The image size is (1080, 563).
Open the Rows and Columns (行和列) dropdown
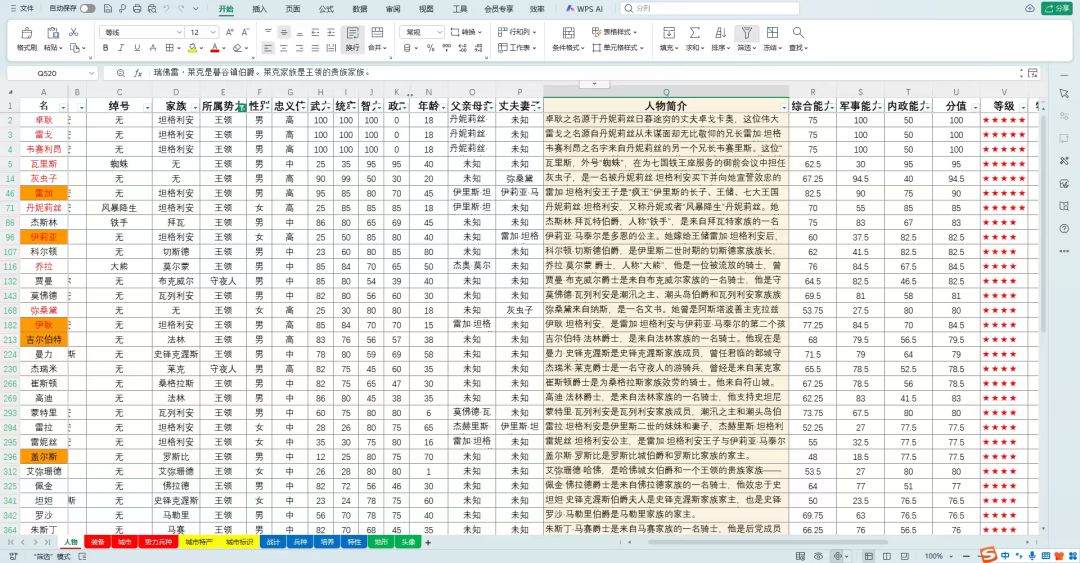coord(517,32)
